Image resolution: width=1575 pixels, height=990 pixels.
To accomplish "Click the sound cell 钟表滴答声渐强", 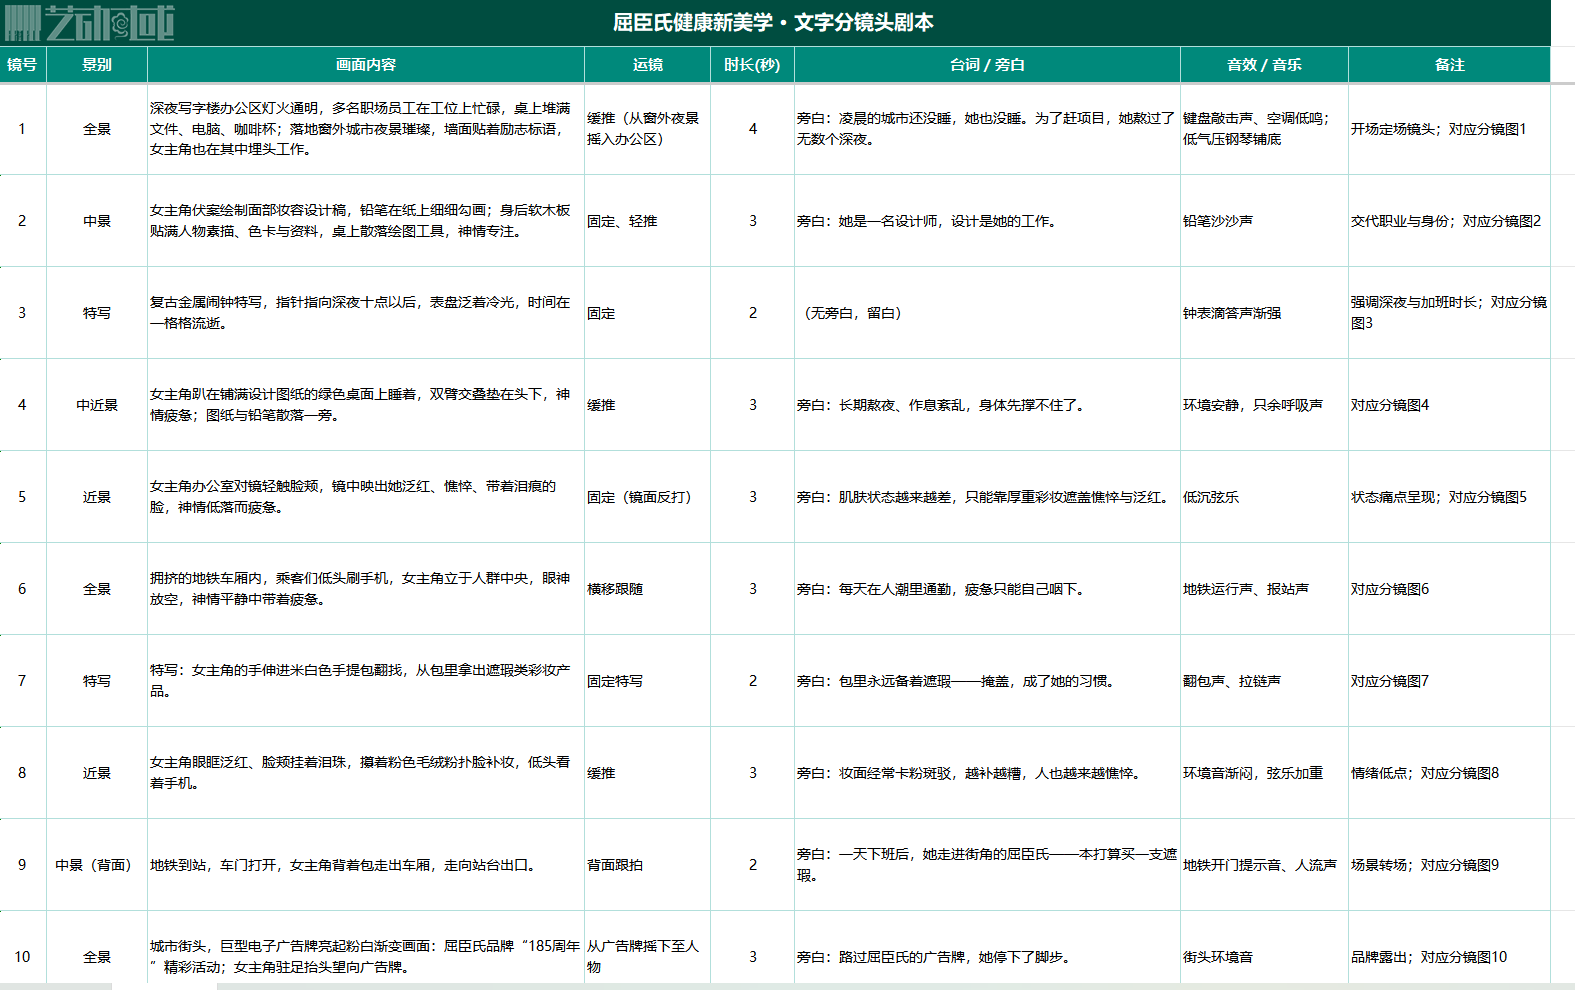I will 1264,313.
